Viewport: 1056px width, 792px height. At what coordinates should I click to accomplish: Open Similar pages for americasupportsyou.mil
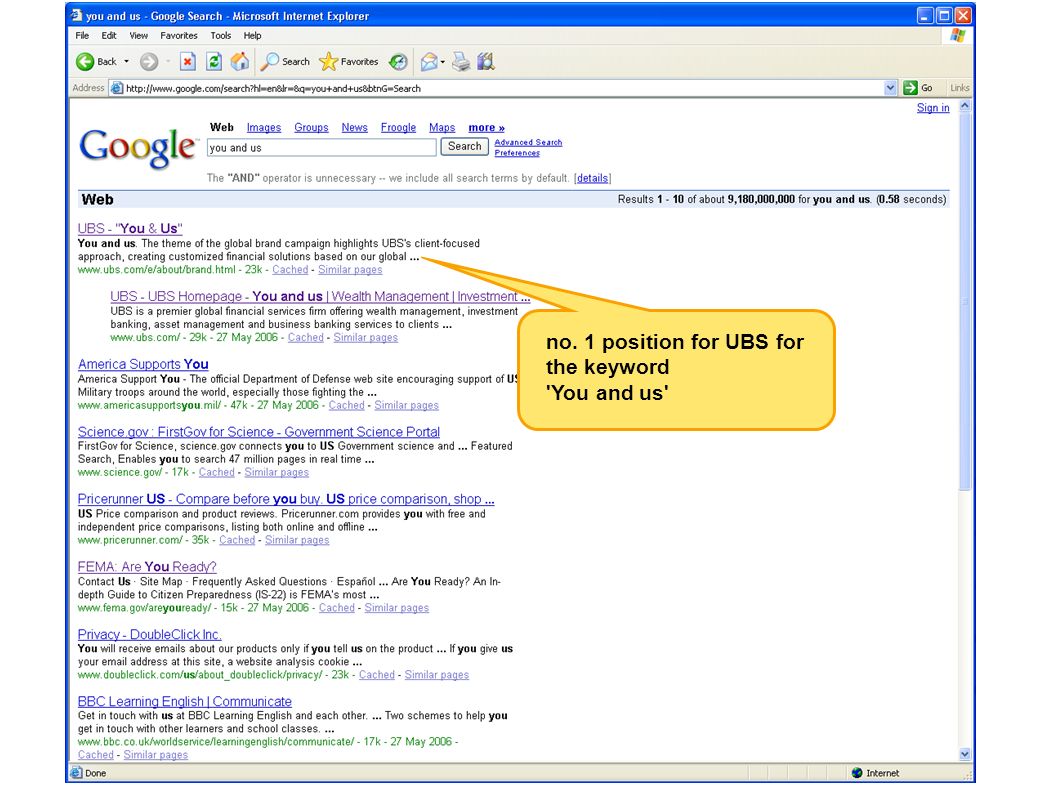pyautogui.click(x=406, y=405)
